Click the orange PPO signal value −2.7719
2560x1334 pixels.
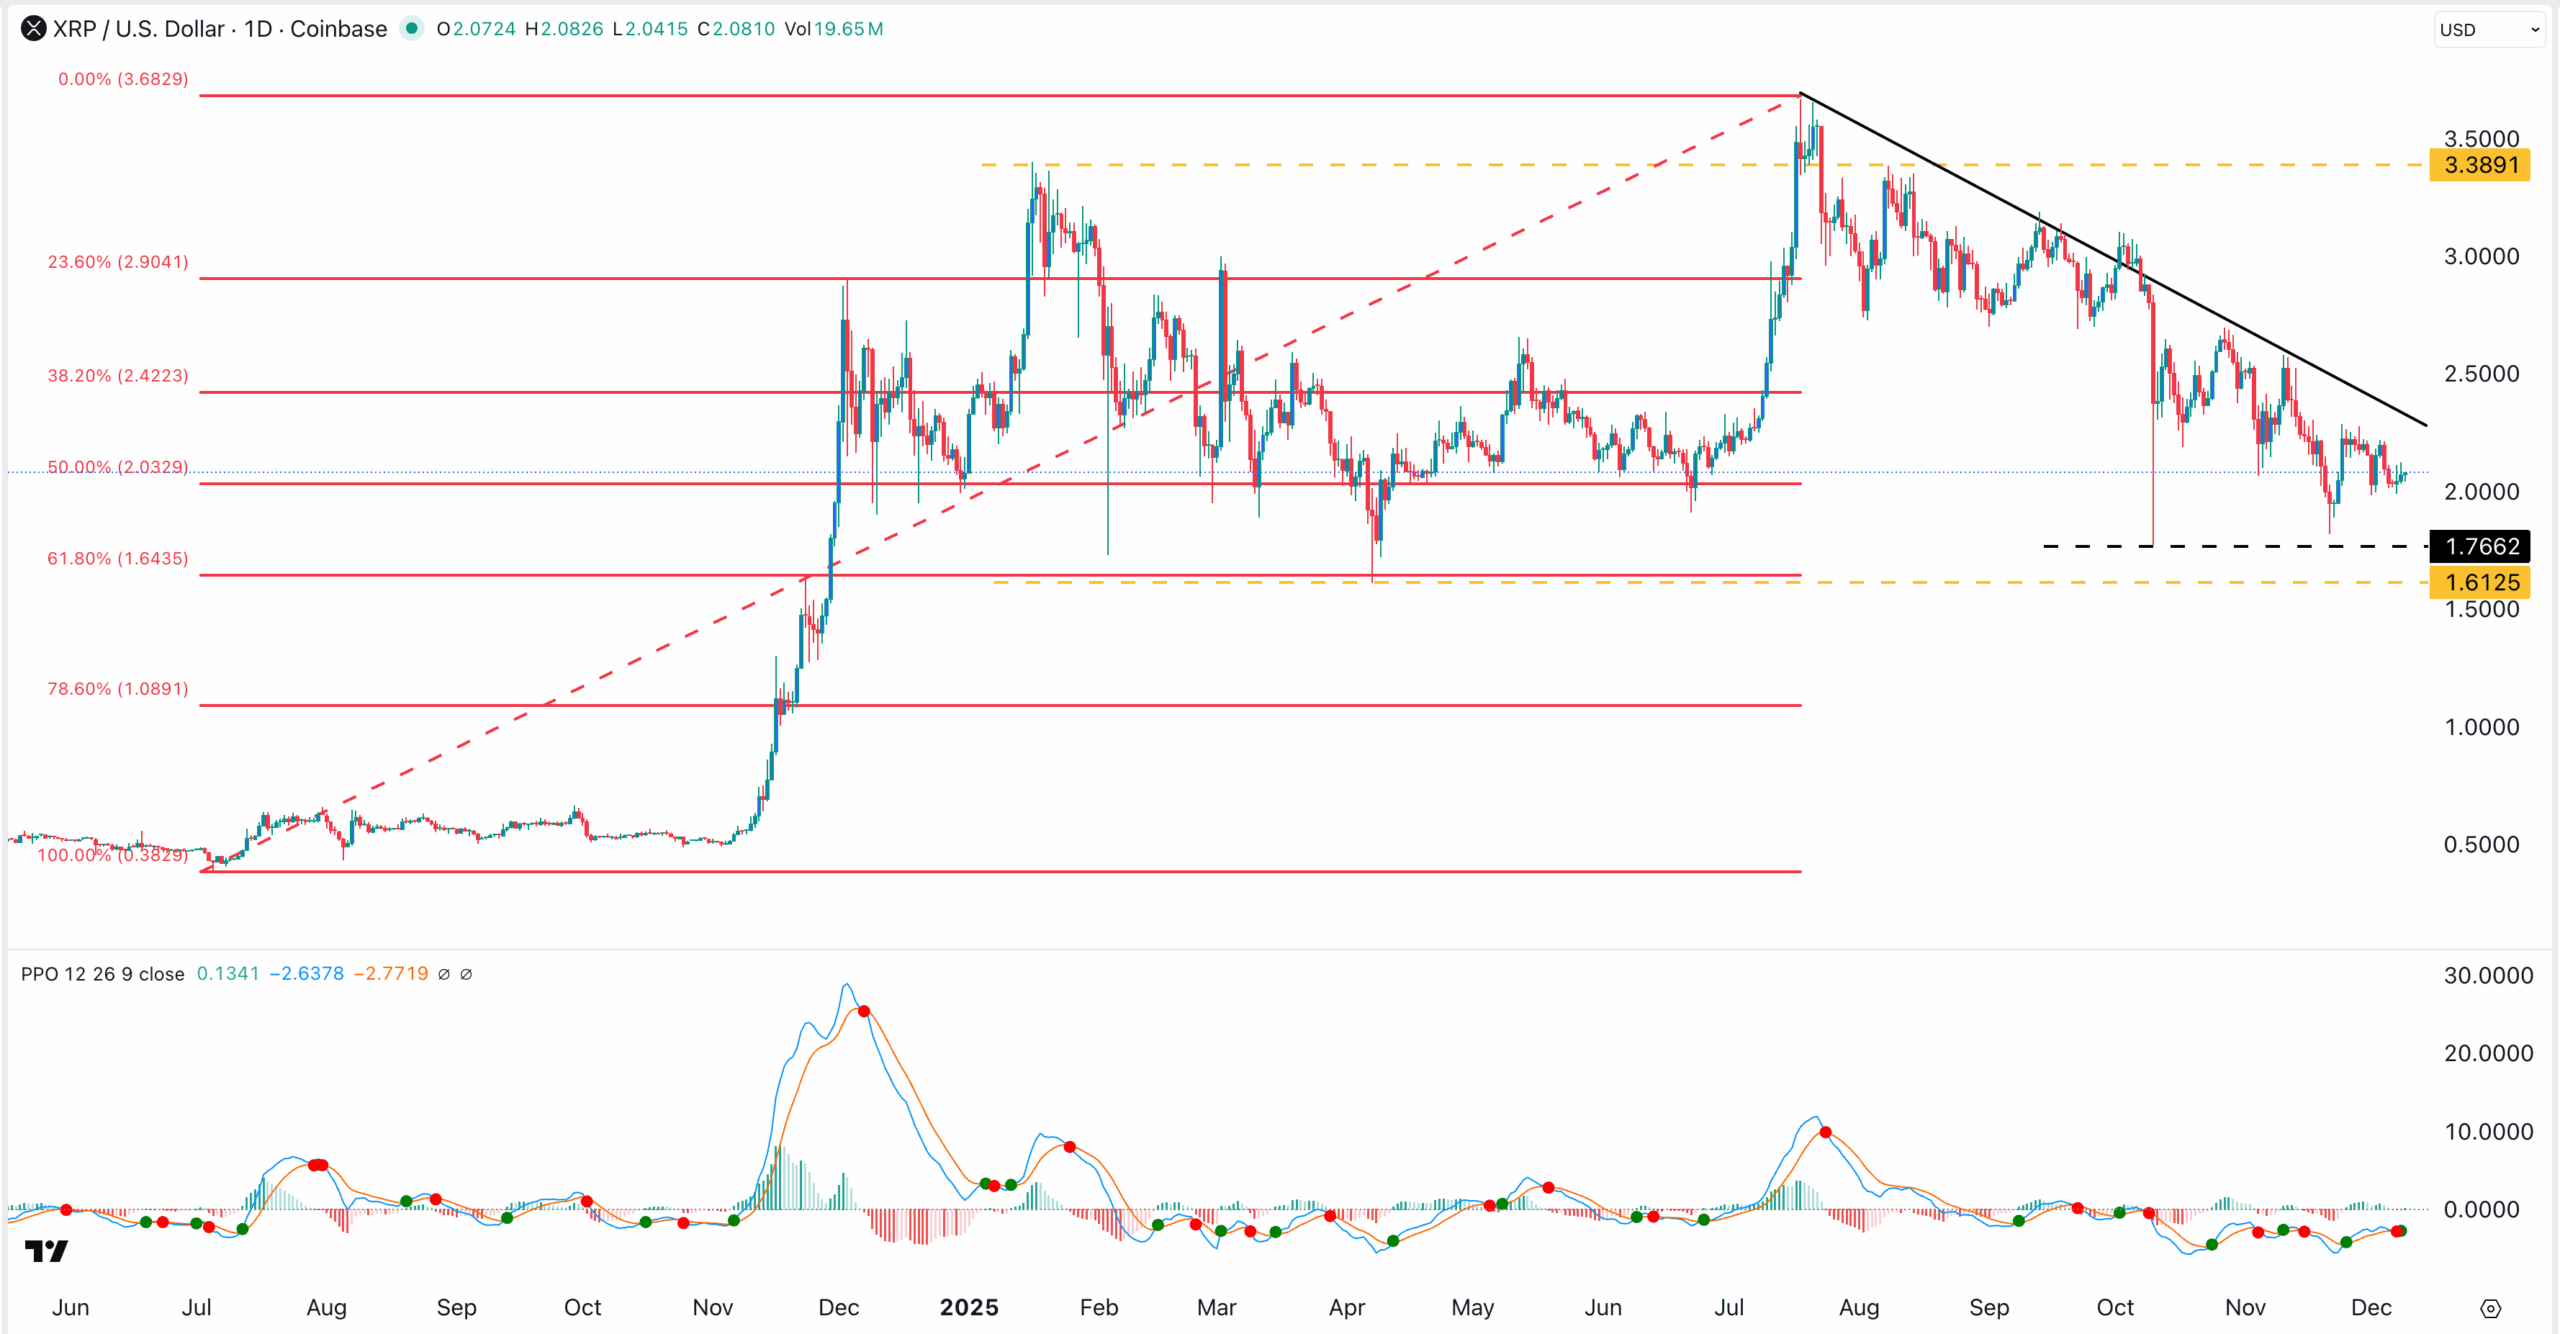(x=391, y=974)
